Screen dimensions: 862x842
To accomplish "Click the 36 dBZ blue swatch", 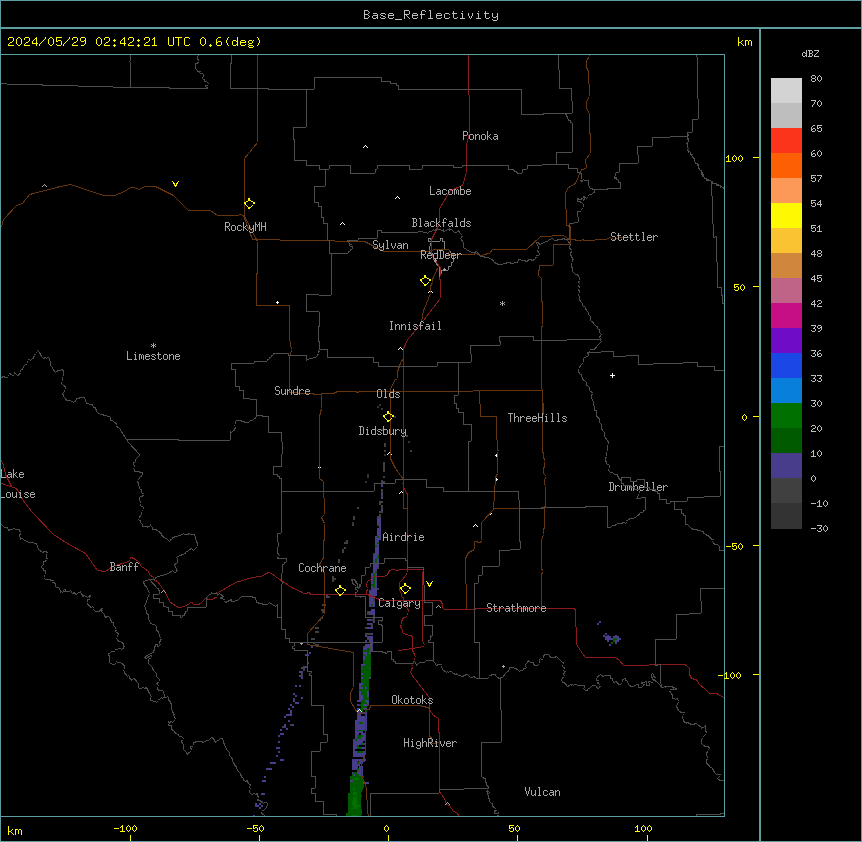I will click(x=786, y=365).
